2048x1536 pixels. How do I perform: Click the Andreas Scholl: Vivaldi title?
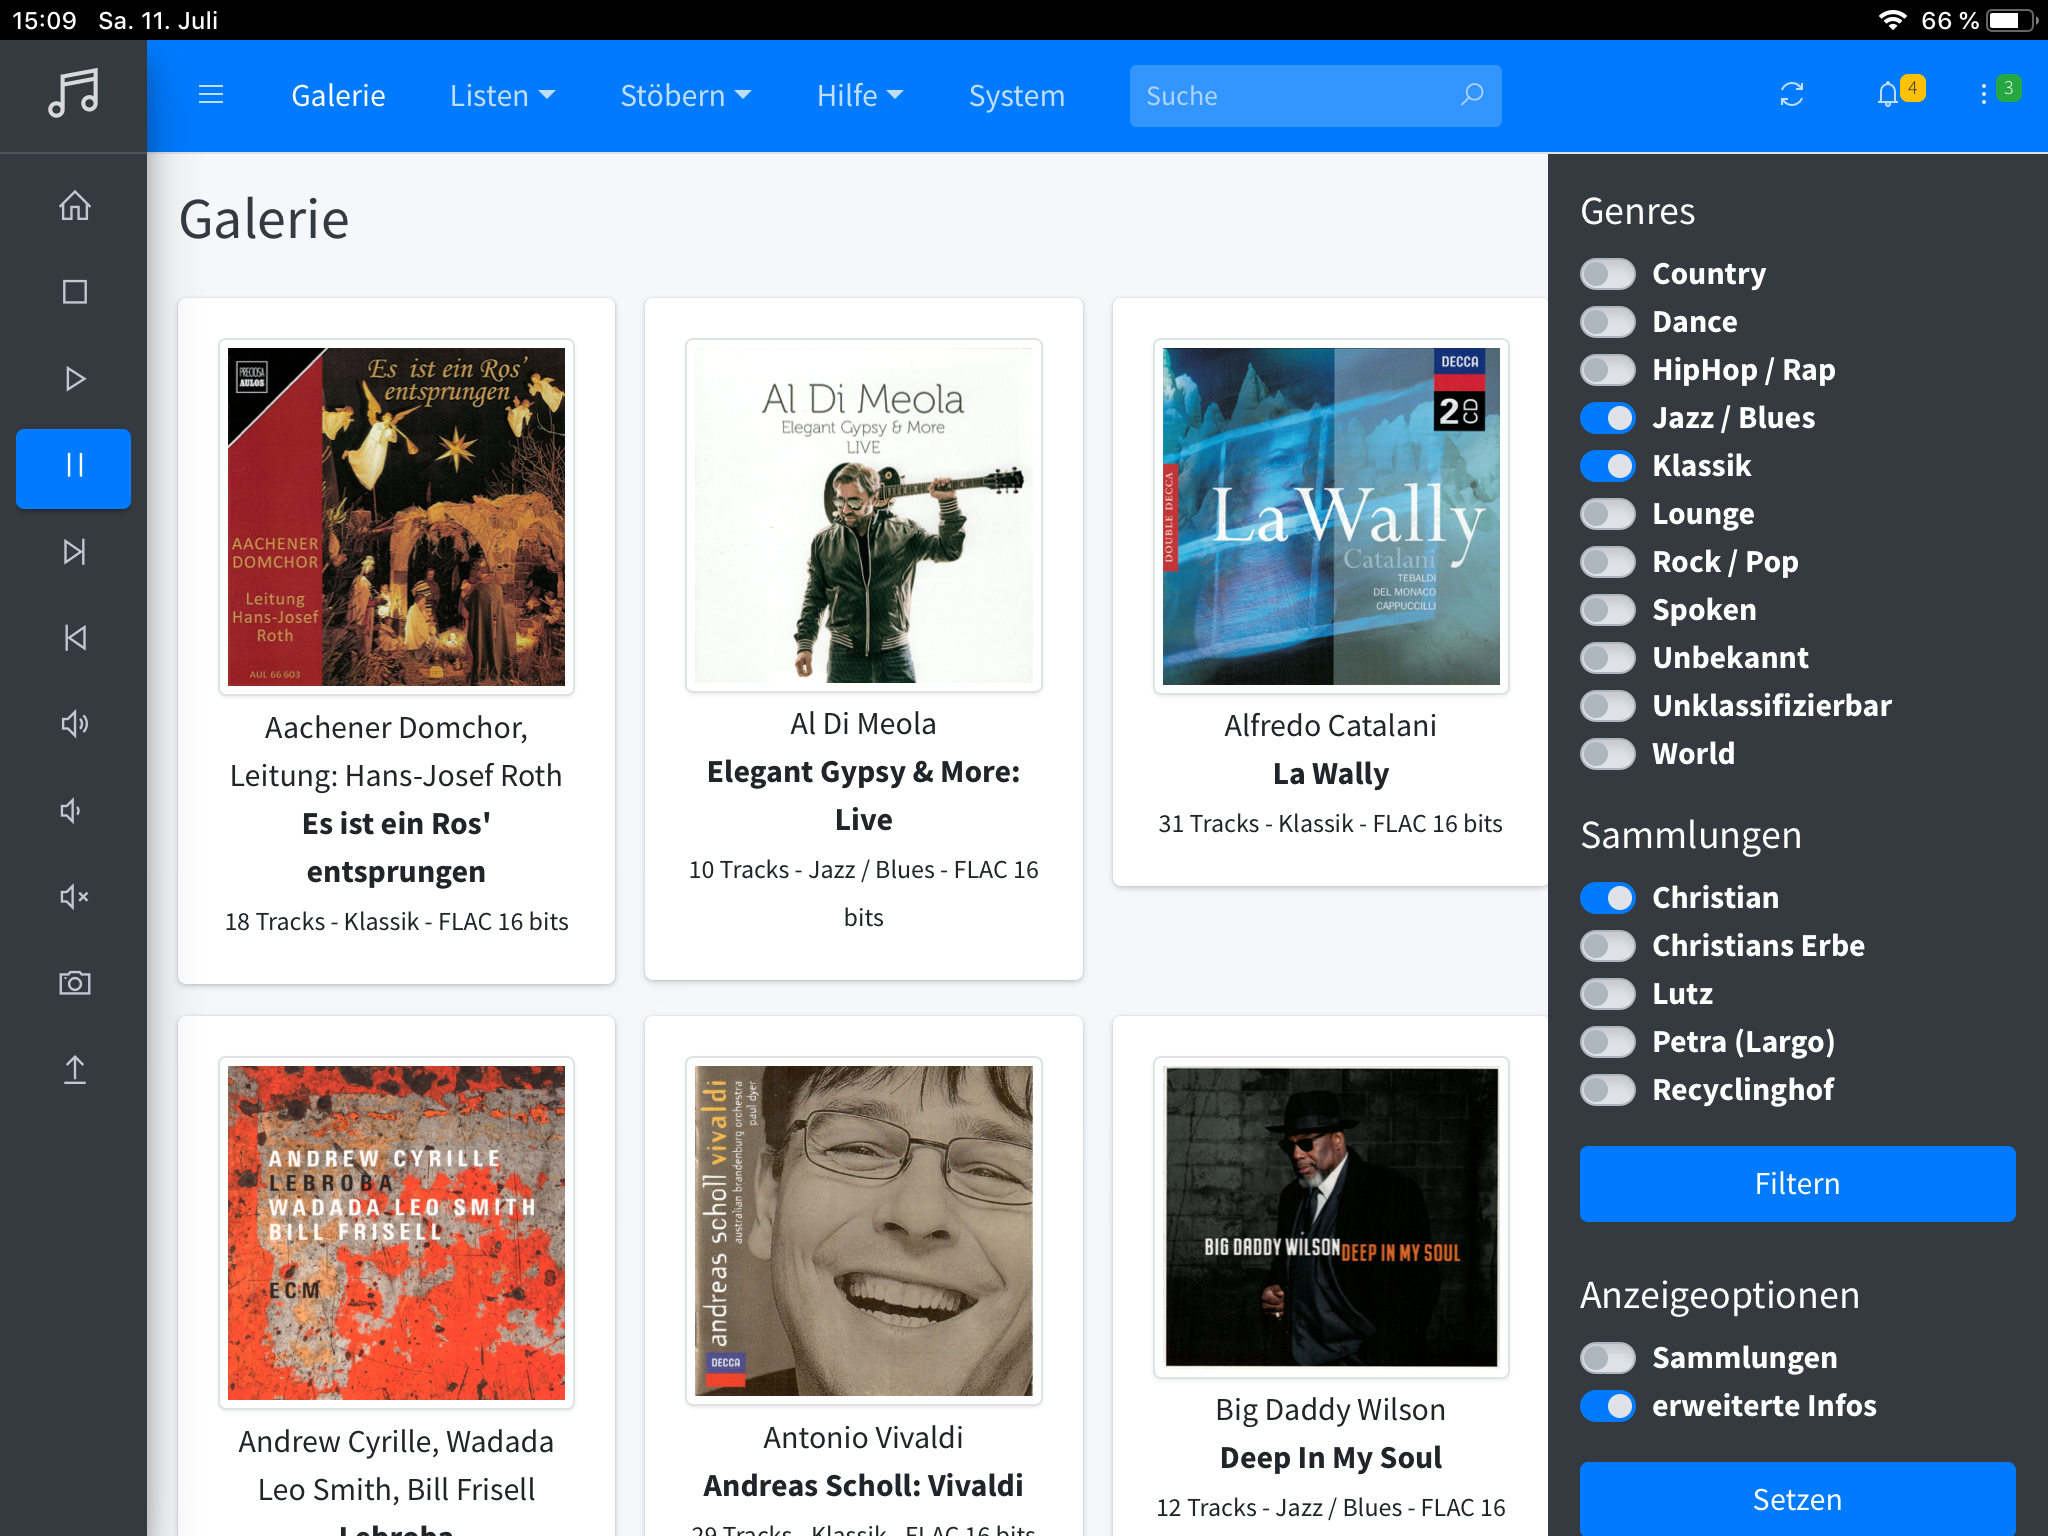[864, 1486]
